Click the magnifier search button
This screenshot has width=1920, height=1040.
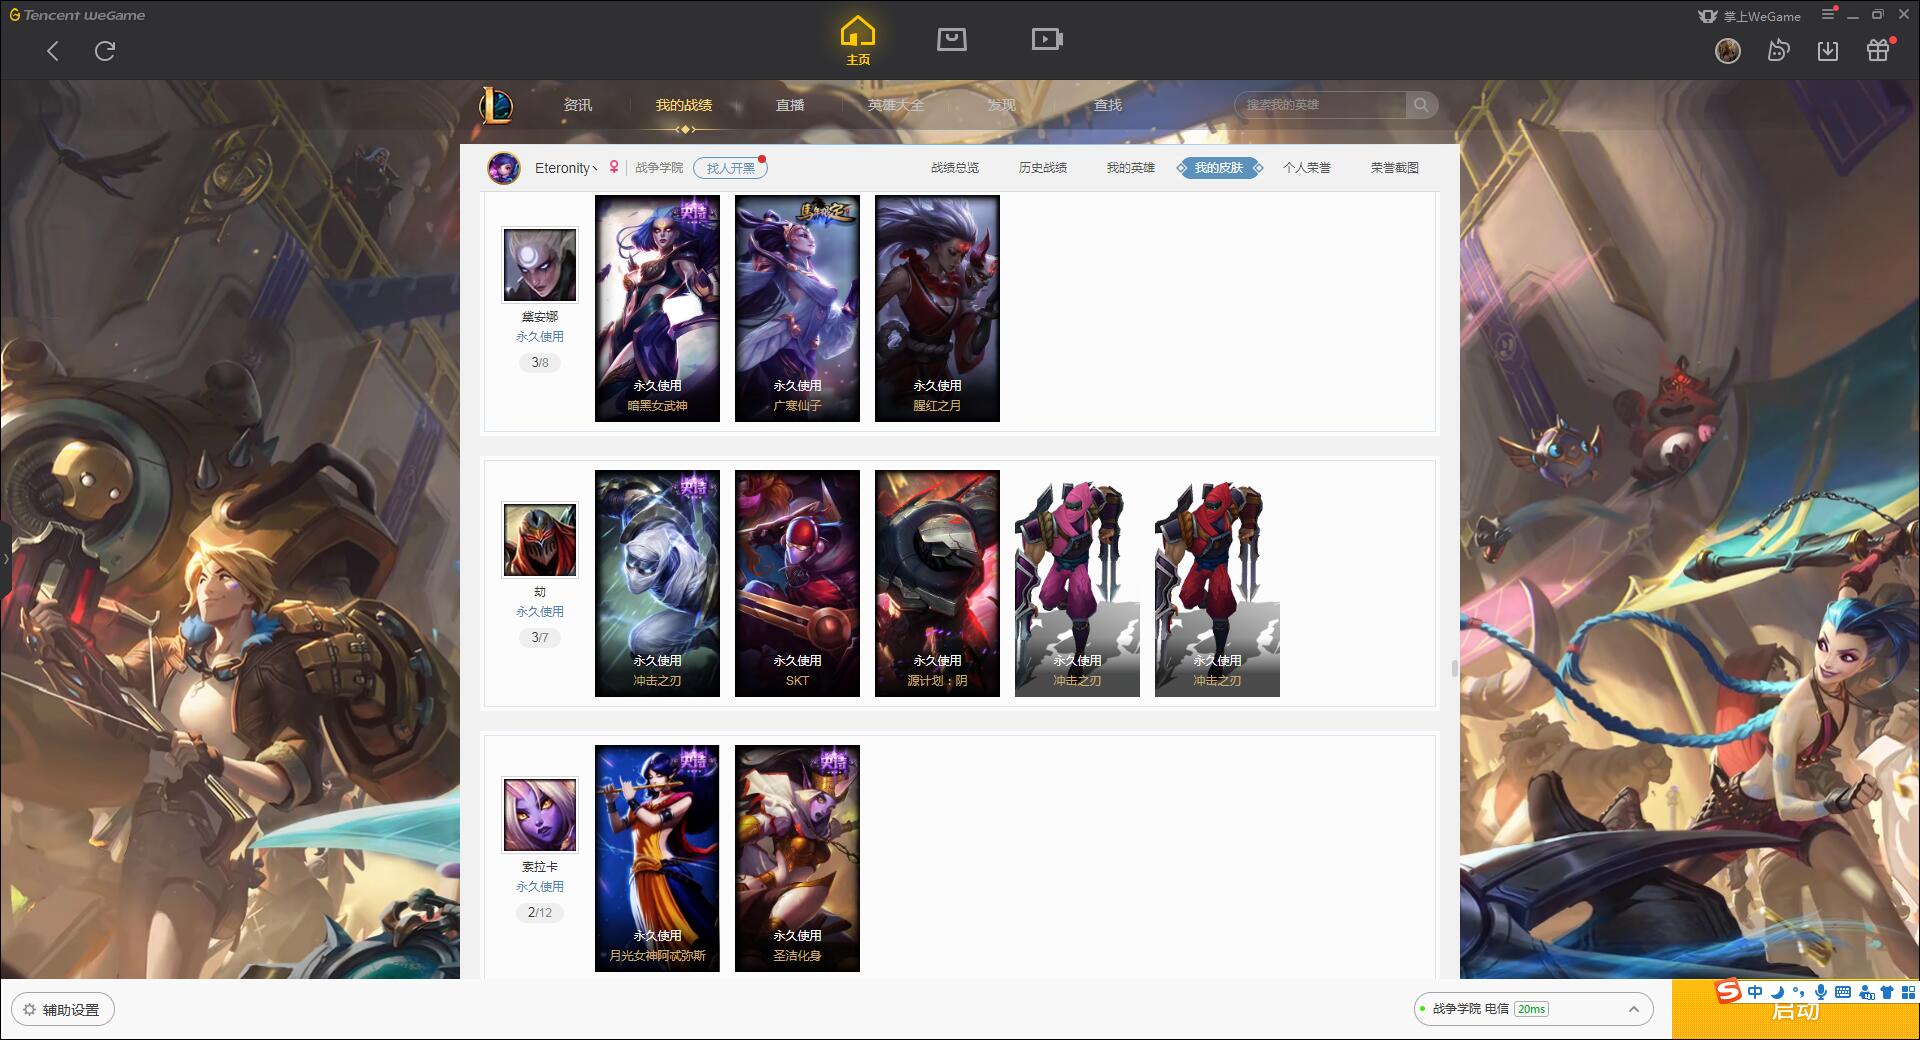[x=1421, y=105]
